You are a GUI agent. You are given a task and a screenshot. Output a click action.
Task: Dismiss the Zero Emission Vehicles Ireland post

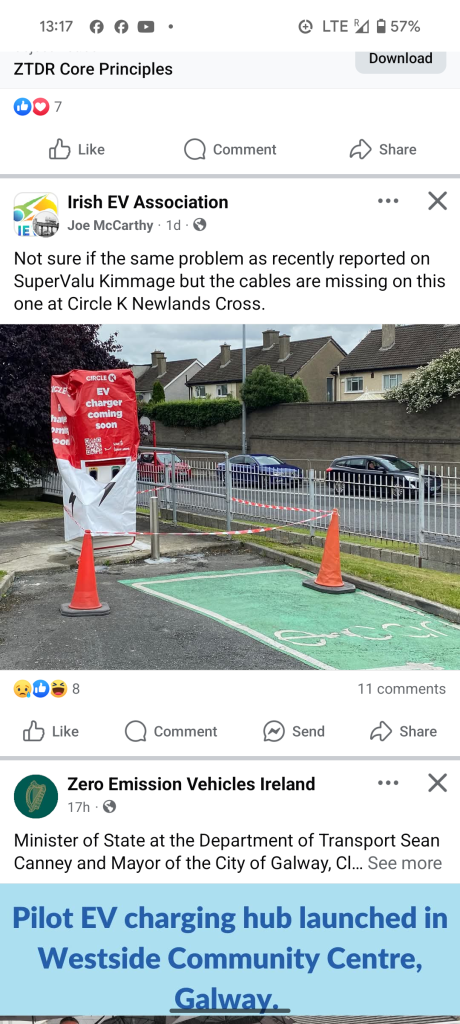click(x=437, y=782)
